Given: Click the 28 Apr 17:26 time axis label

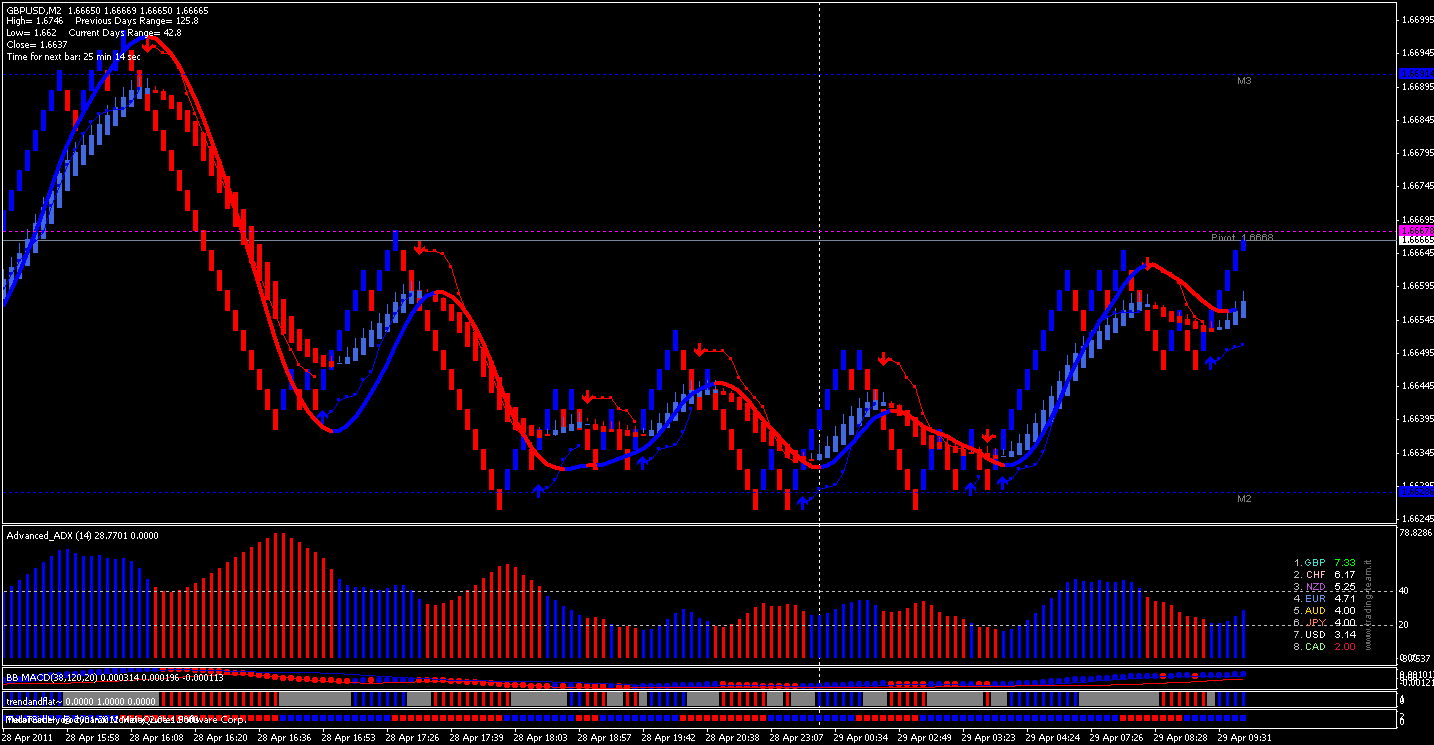Looking at the screenshot, I should coord(415,738).
